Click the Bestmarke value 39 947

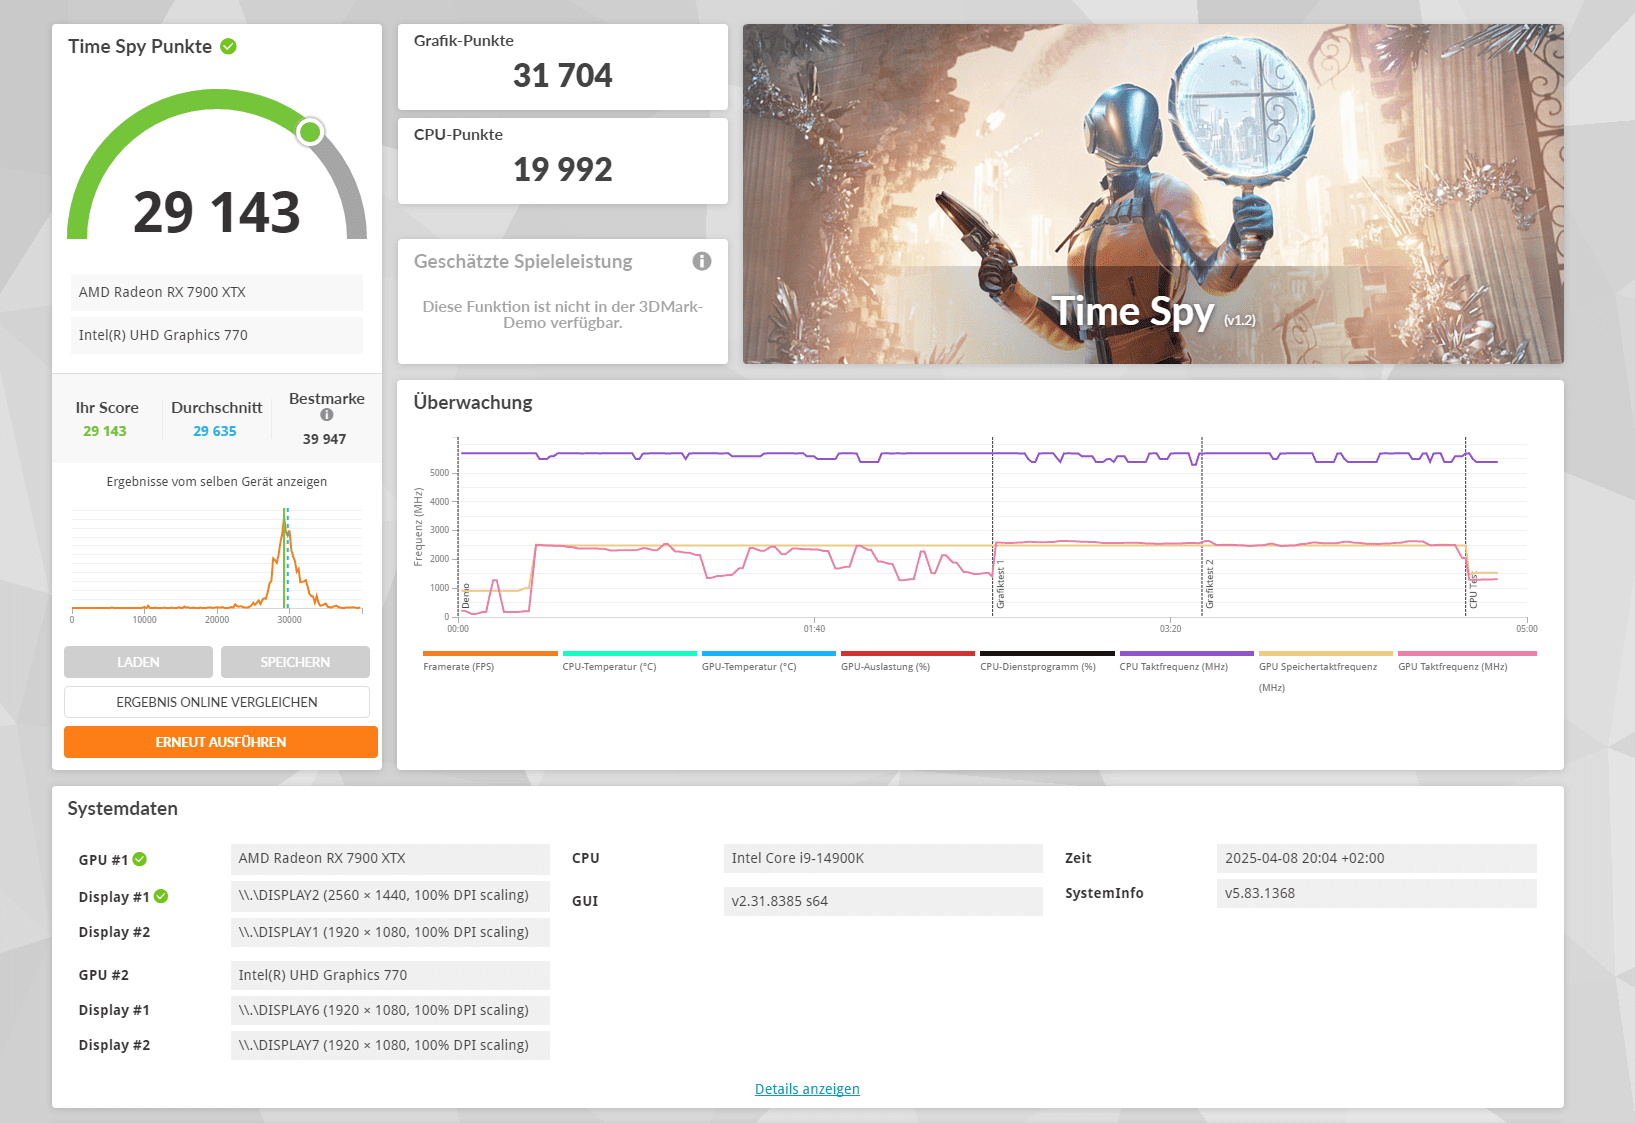coord(325,439)
